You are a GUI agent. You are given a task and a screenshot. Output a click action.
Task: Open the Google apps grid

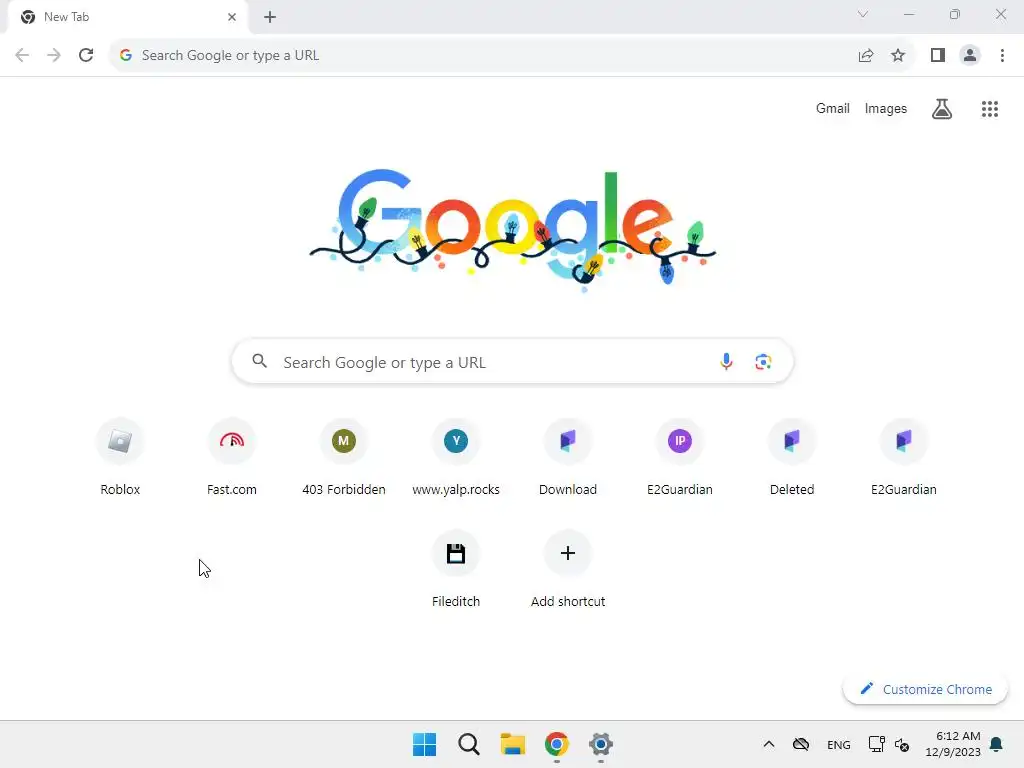(x=990, y=109)
